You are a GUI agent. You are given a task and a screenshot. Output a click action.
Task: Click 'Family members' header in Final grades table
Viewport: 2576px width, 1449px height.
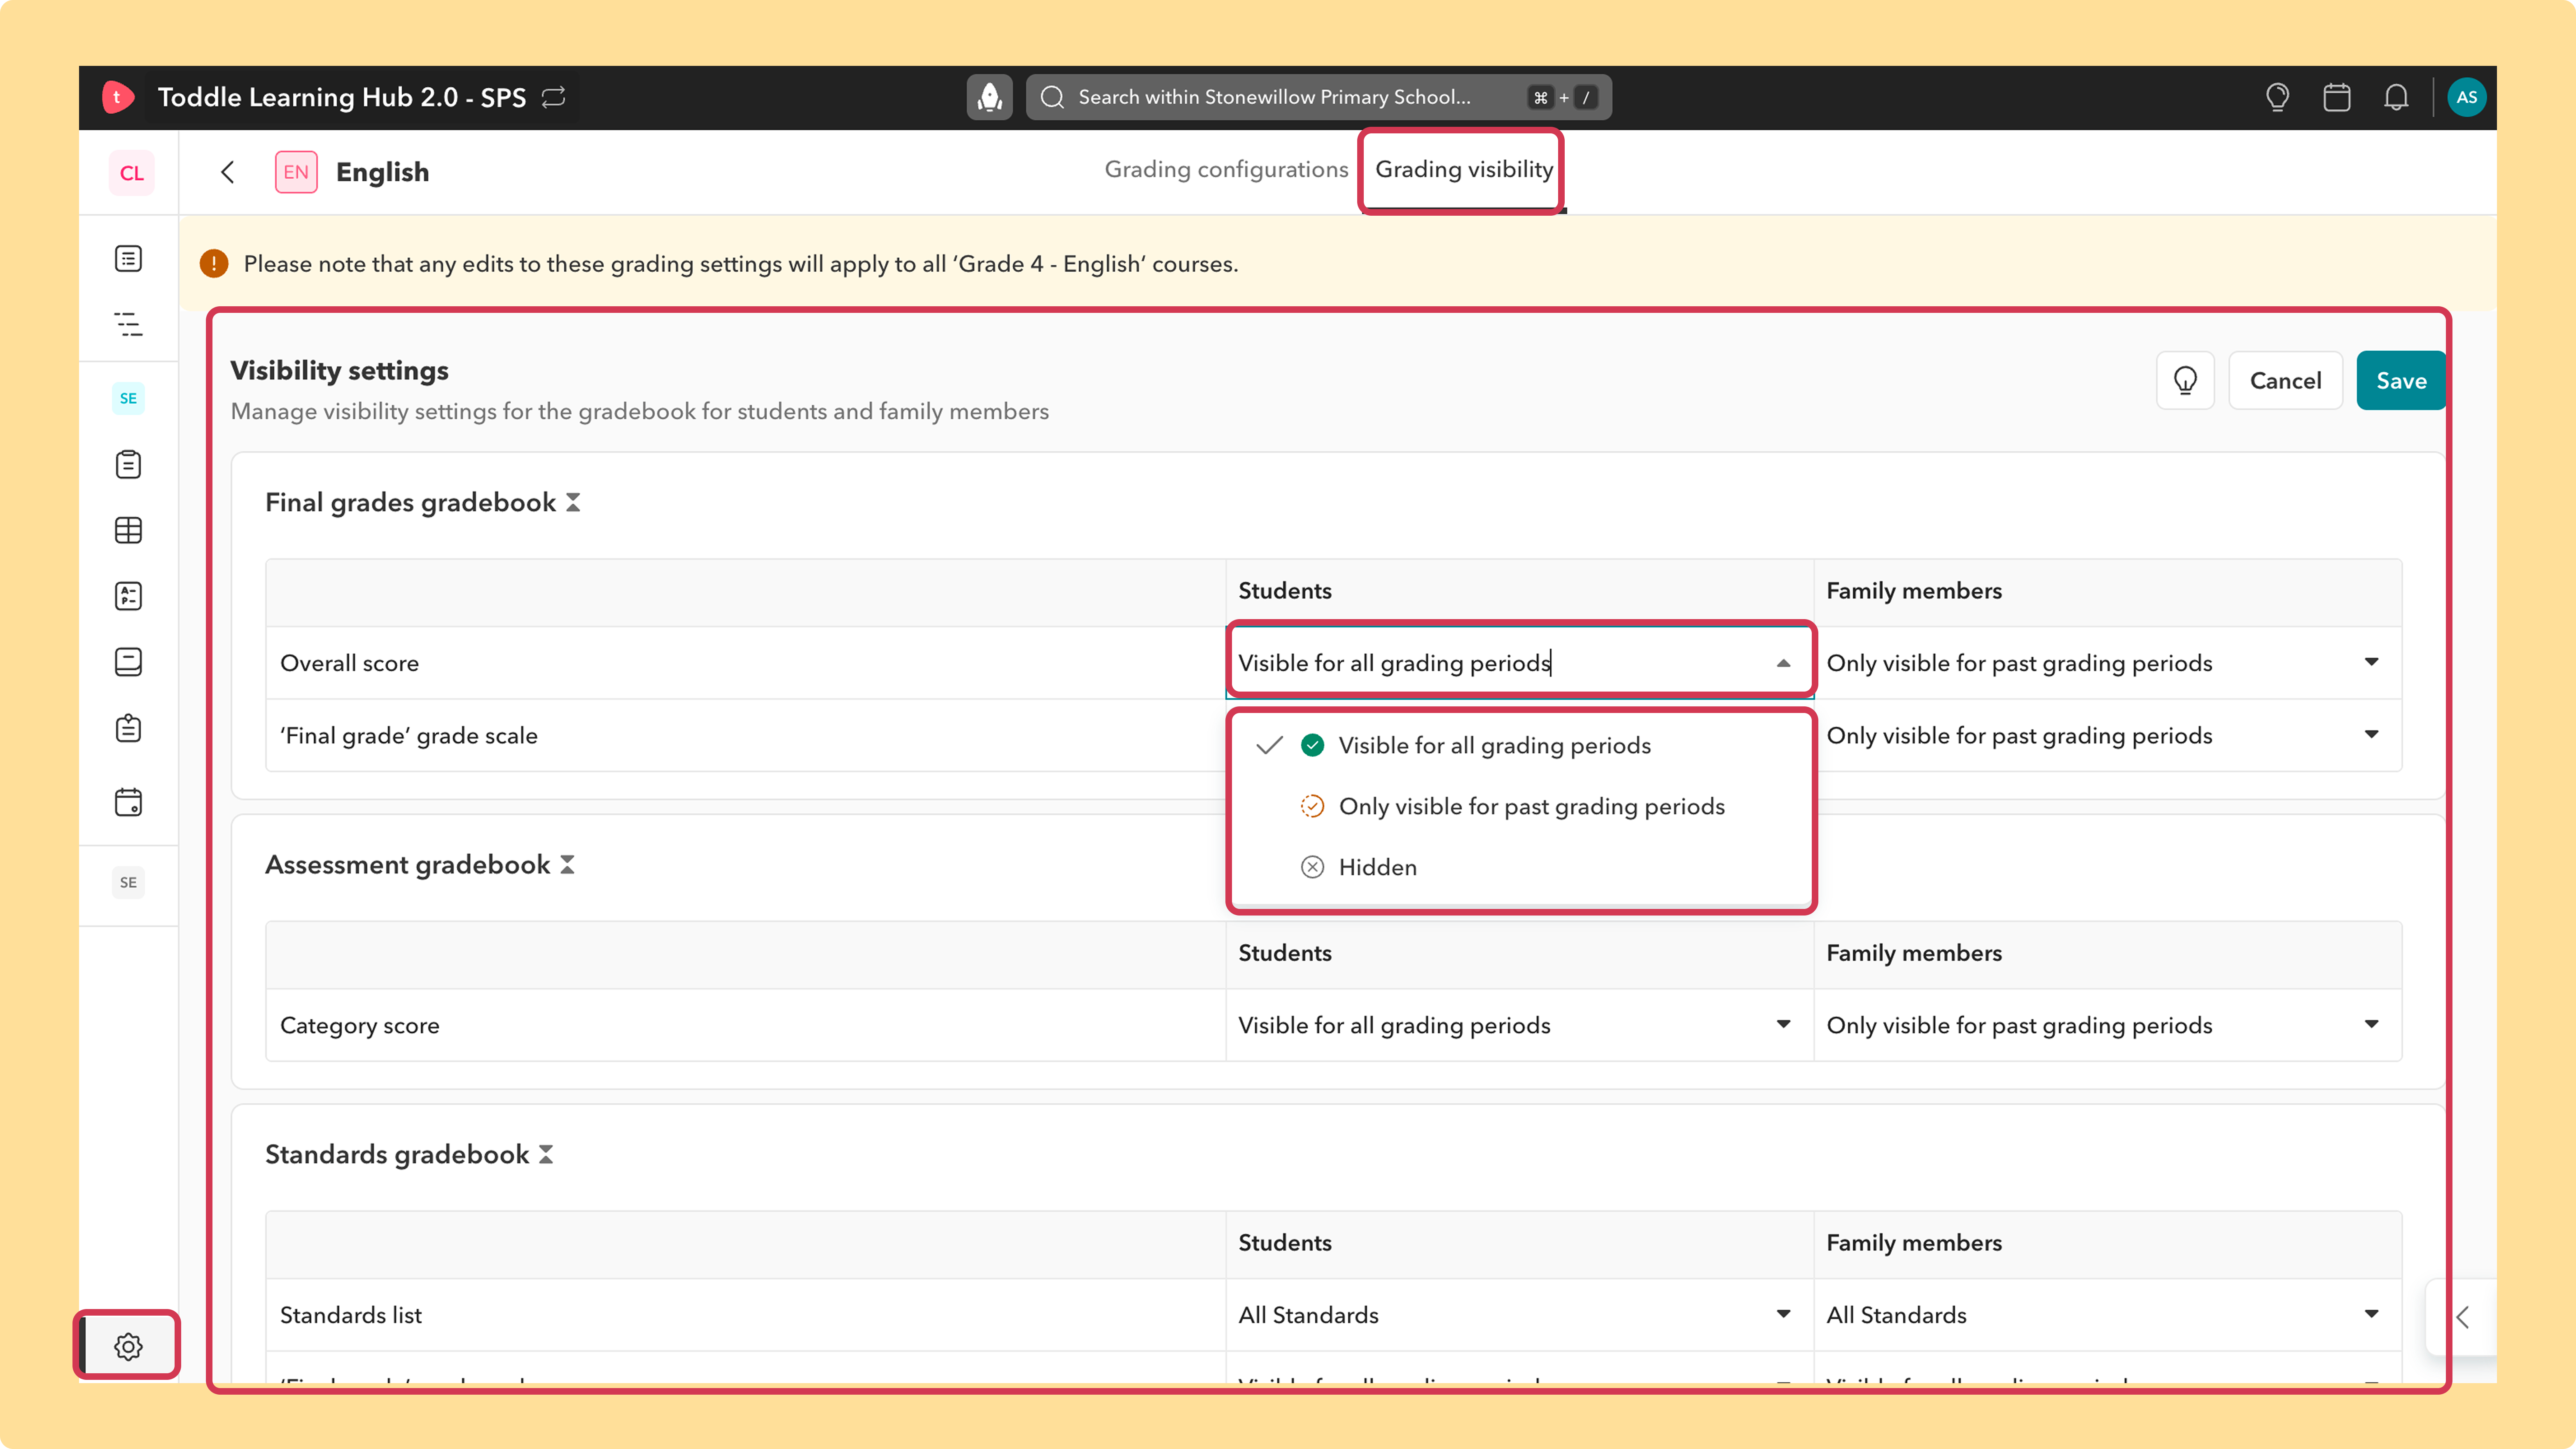point(1914,591)
